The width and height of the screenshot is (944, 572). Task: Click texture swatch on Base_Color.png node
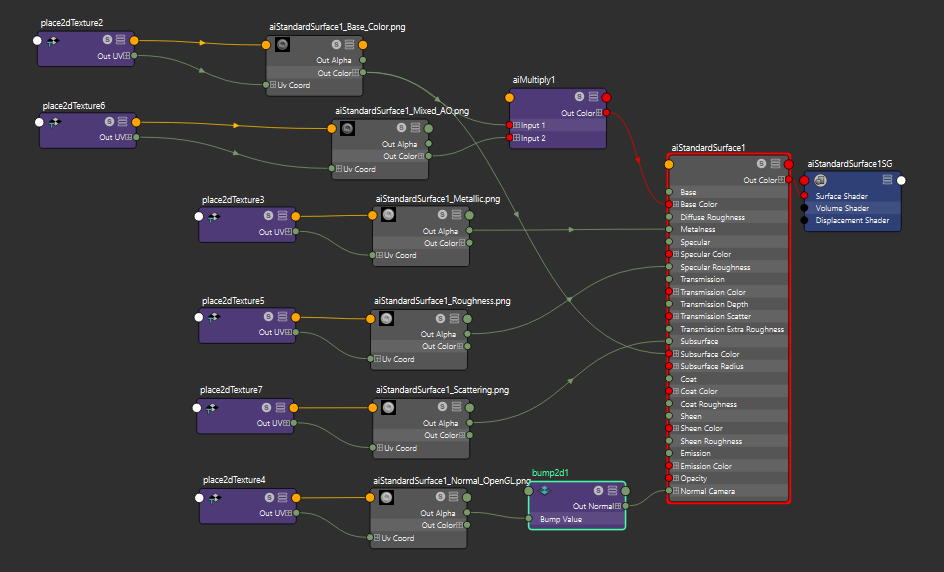pyautogui.click(x=282, y=44)
